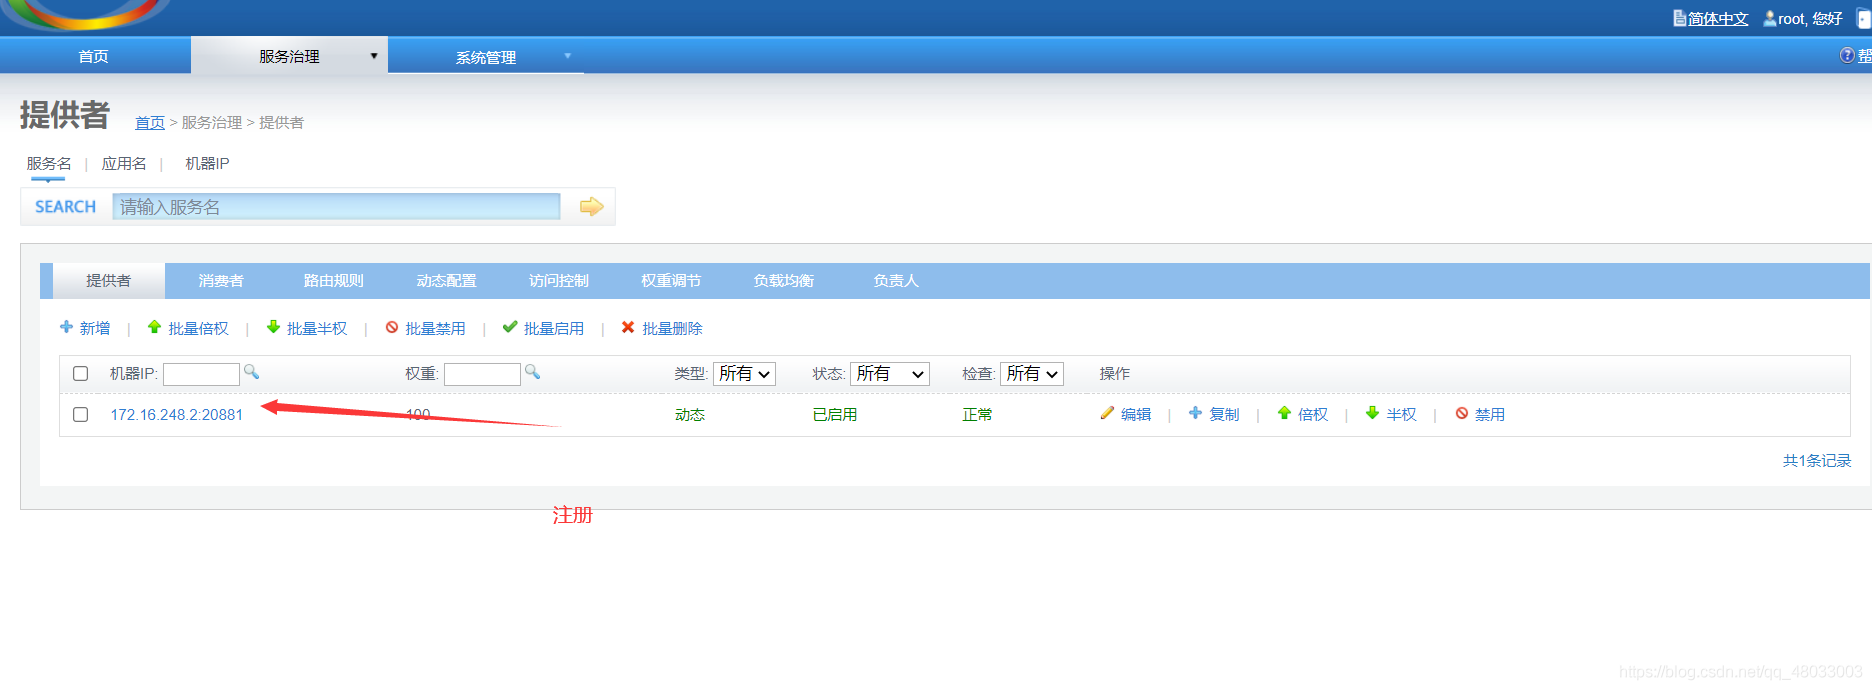Click the language document icon beside 简体中文
This screenshot has width=1872, height=690.
1680,18
